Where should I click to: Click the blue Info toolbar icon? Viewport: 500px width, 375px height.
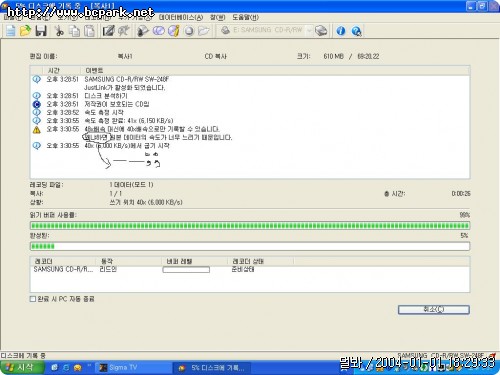point(340,31)
